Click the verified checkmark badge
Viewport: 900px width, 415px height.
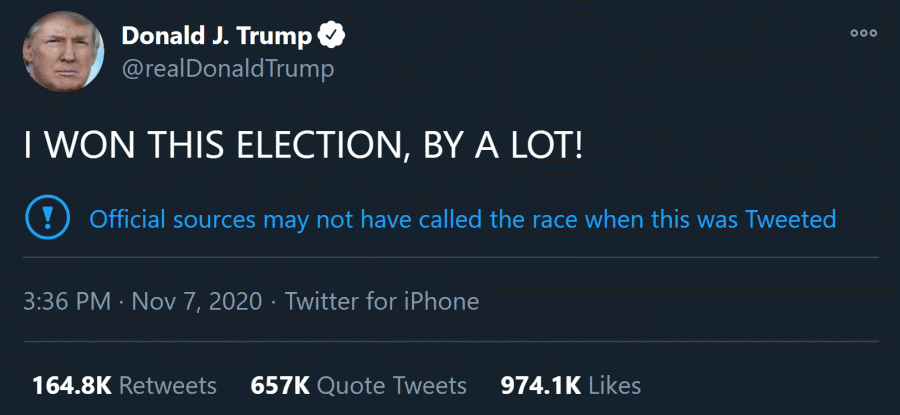click(332, 36)
